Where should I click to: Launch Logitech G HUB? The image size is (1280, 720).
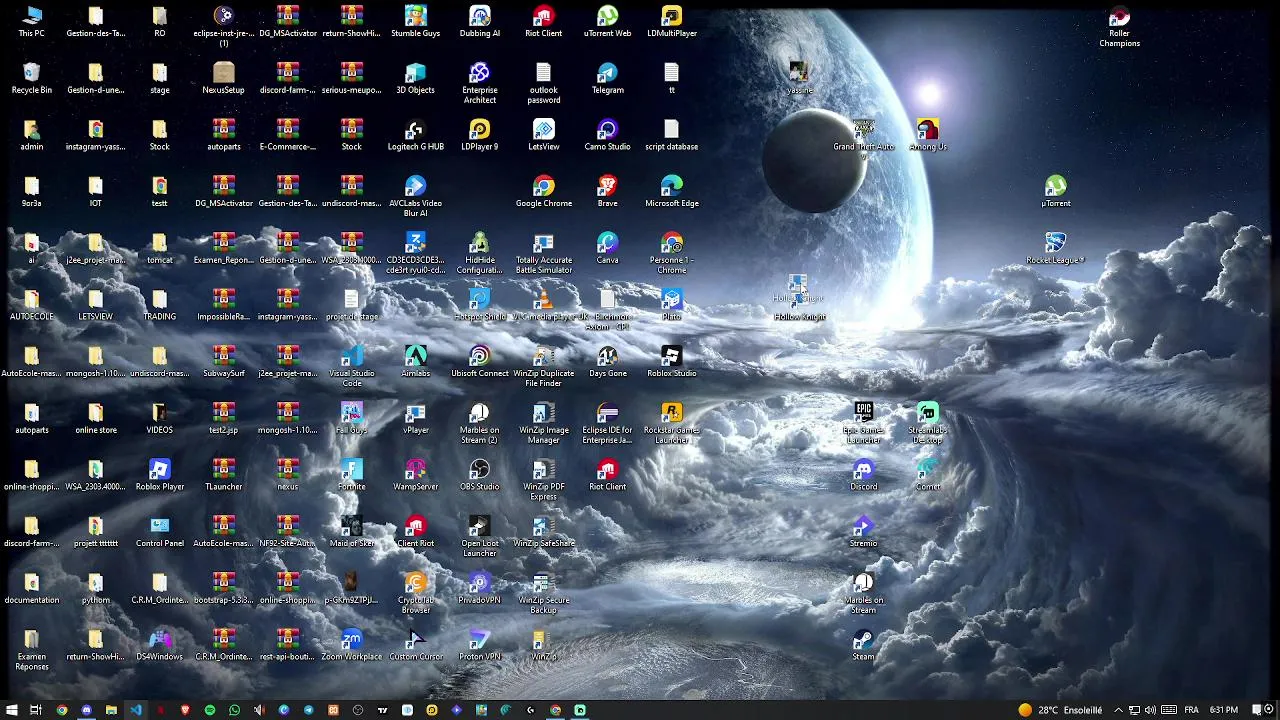(415, 136)
